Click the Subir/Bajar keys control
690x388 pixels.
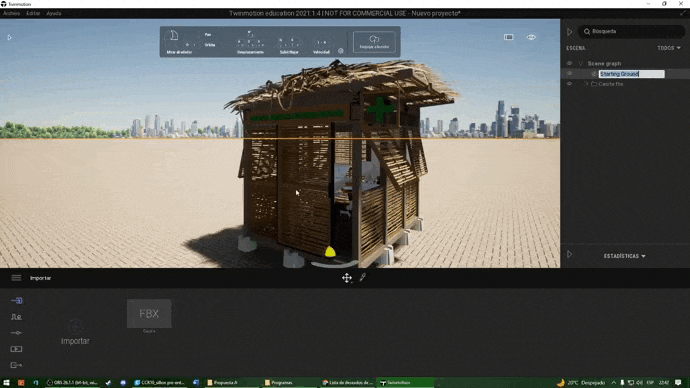[x=289, y=44]
